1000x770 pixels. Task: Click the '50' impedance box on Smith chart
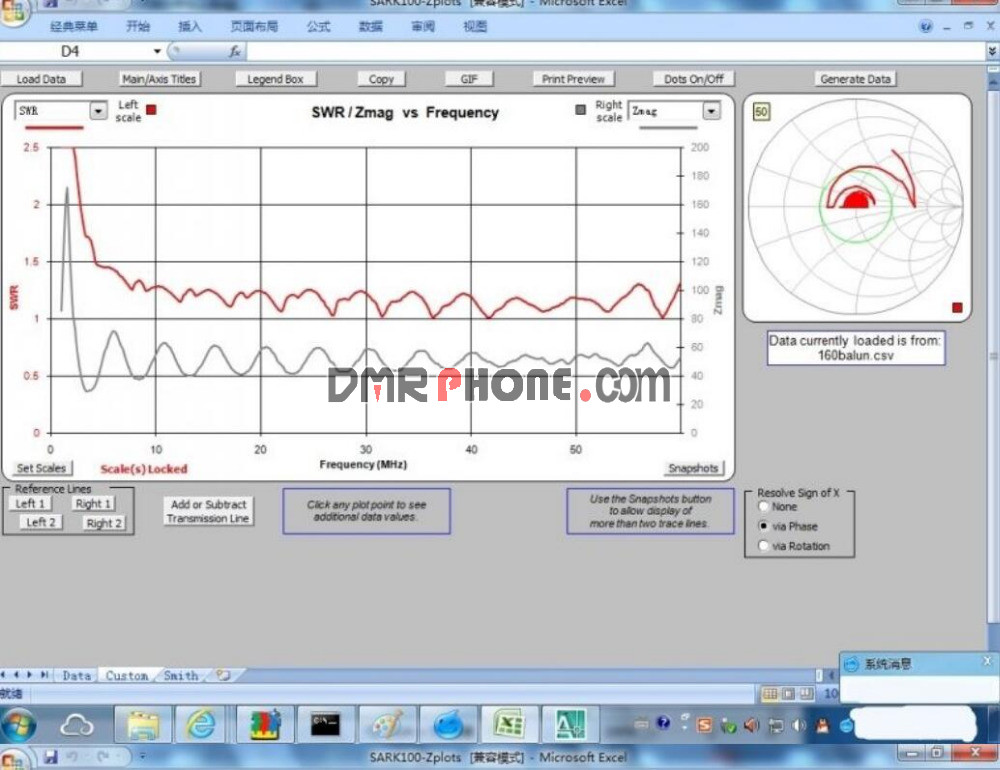(761, 112)
